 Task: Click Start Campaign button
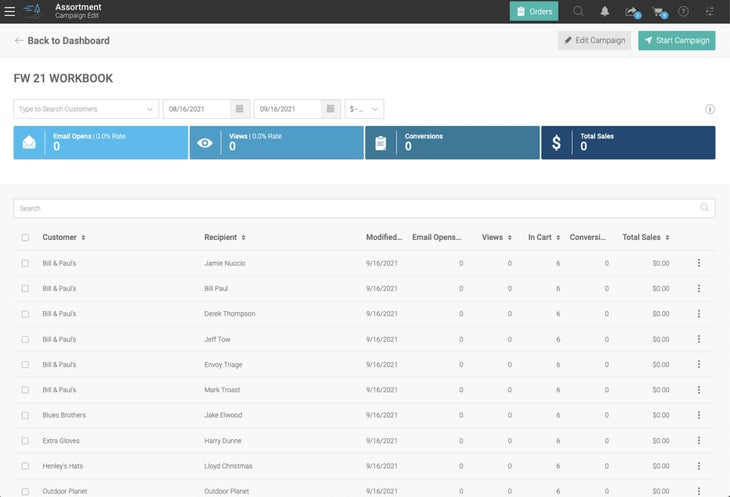pyautogui.click(x=676, y=40)
